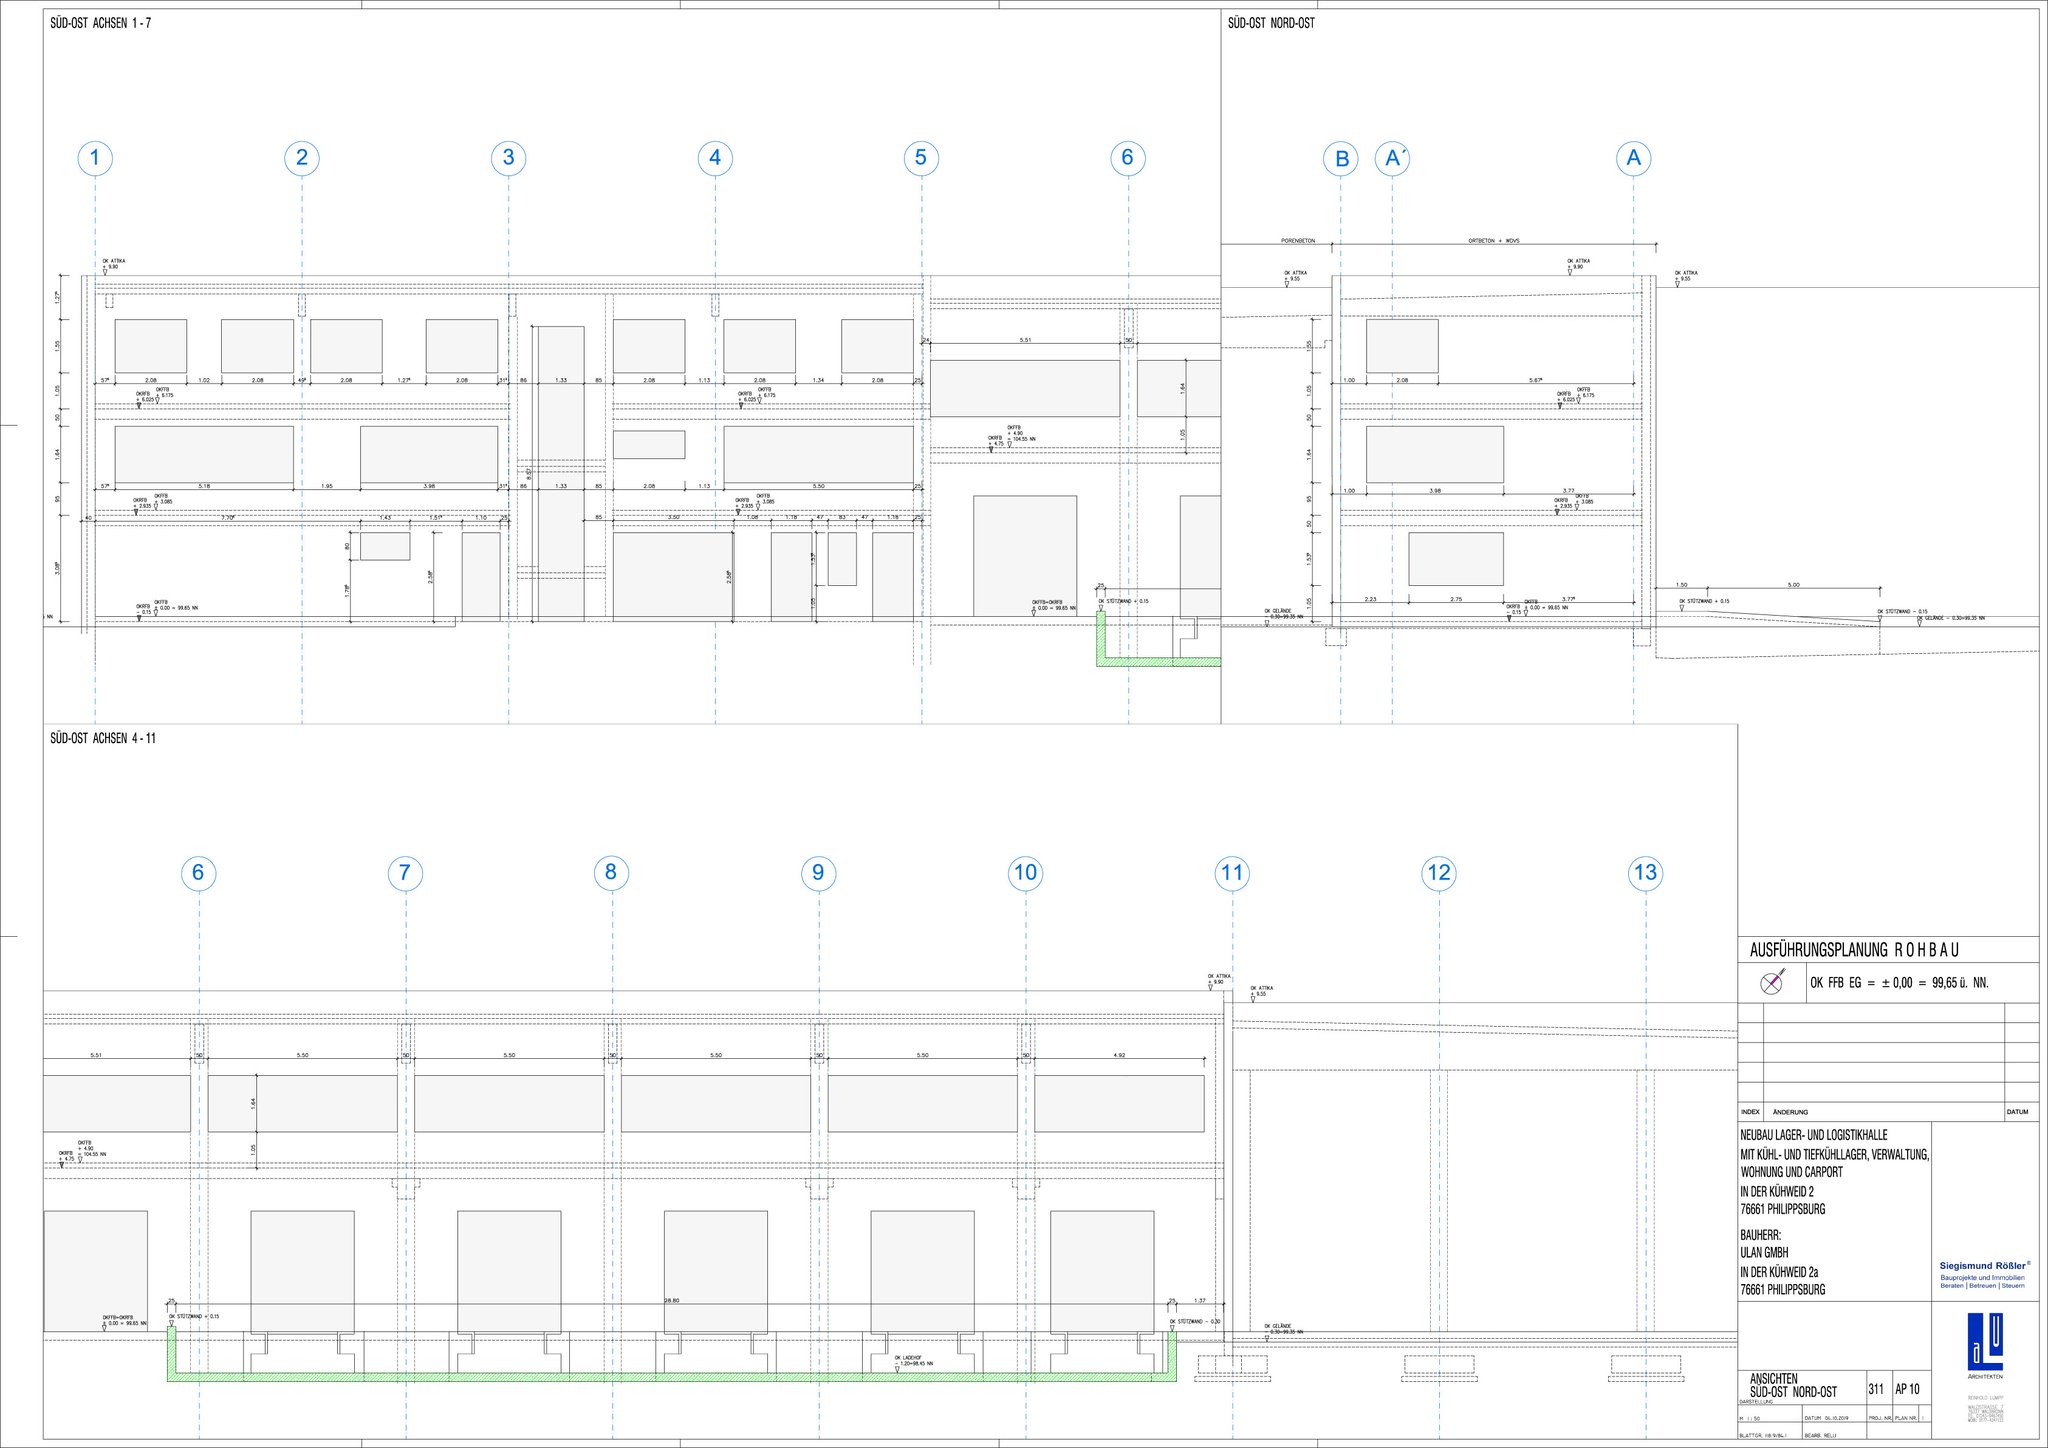Click the SÜD-OST NORD-OST view heading
The height and width of the screenshot is (1448, 2048).
tap(1271, 23)
